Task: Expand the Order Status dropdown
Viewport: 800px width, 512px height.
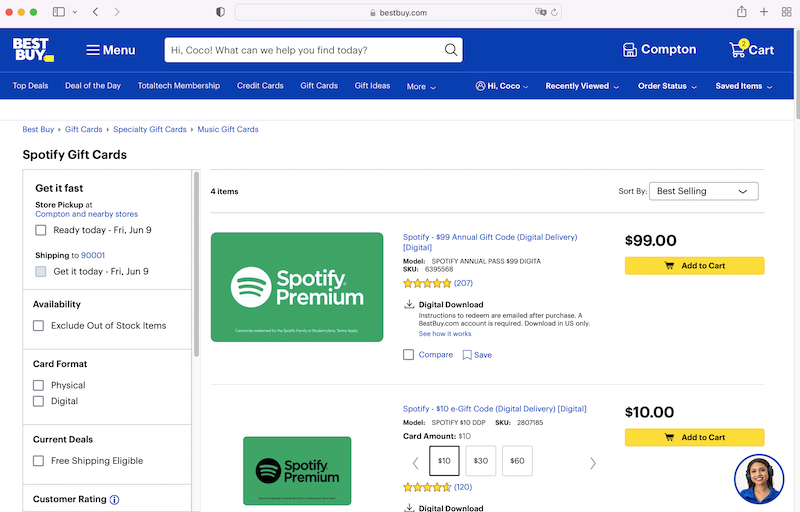Action: tap(667, 86)
